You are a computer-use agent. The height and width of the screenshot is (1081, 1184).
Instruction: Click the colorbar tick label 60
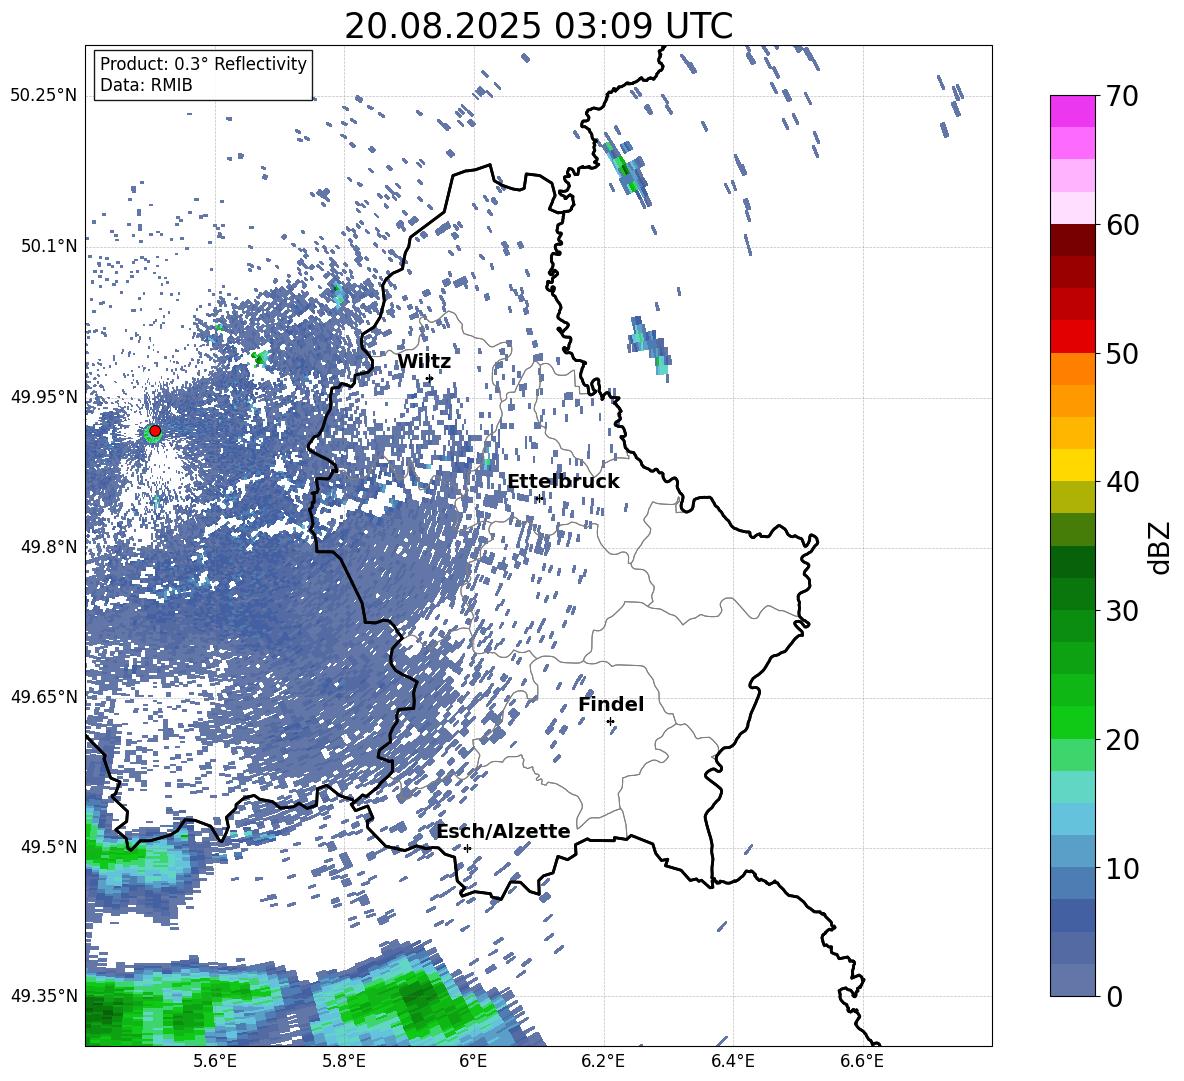pos(1122,225)
